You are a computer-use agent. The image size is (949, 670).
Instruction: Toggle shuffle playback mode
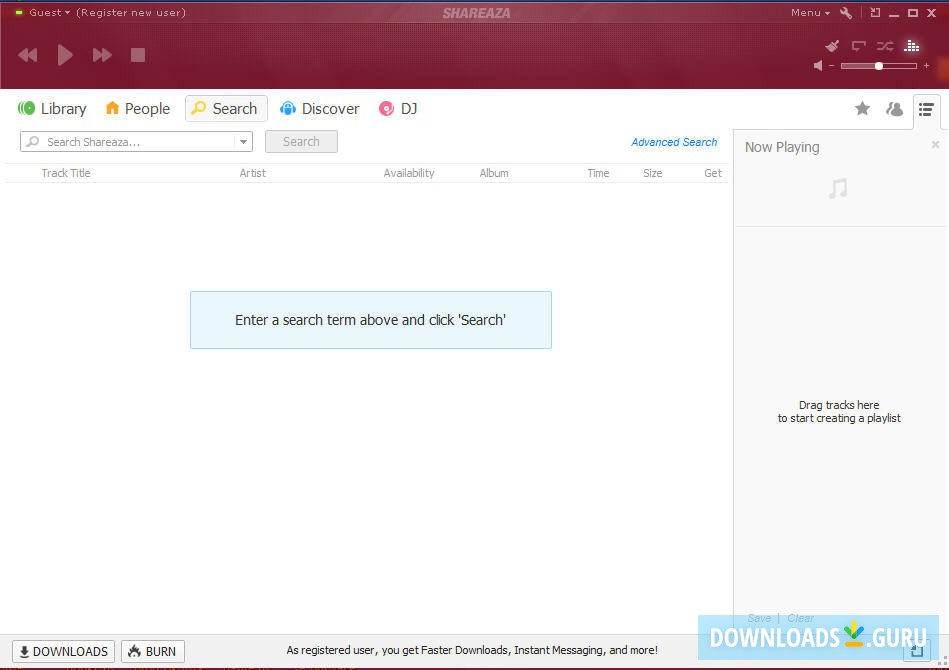pos(885,46)
